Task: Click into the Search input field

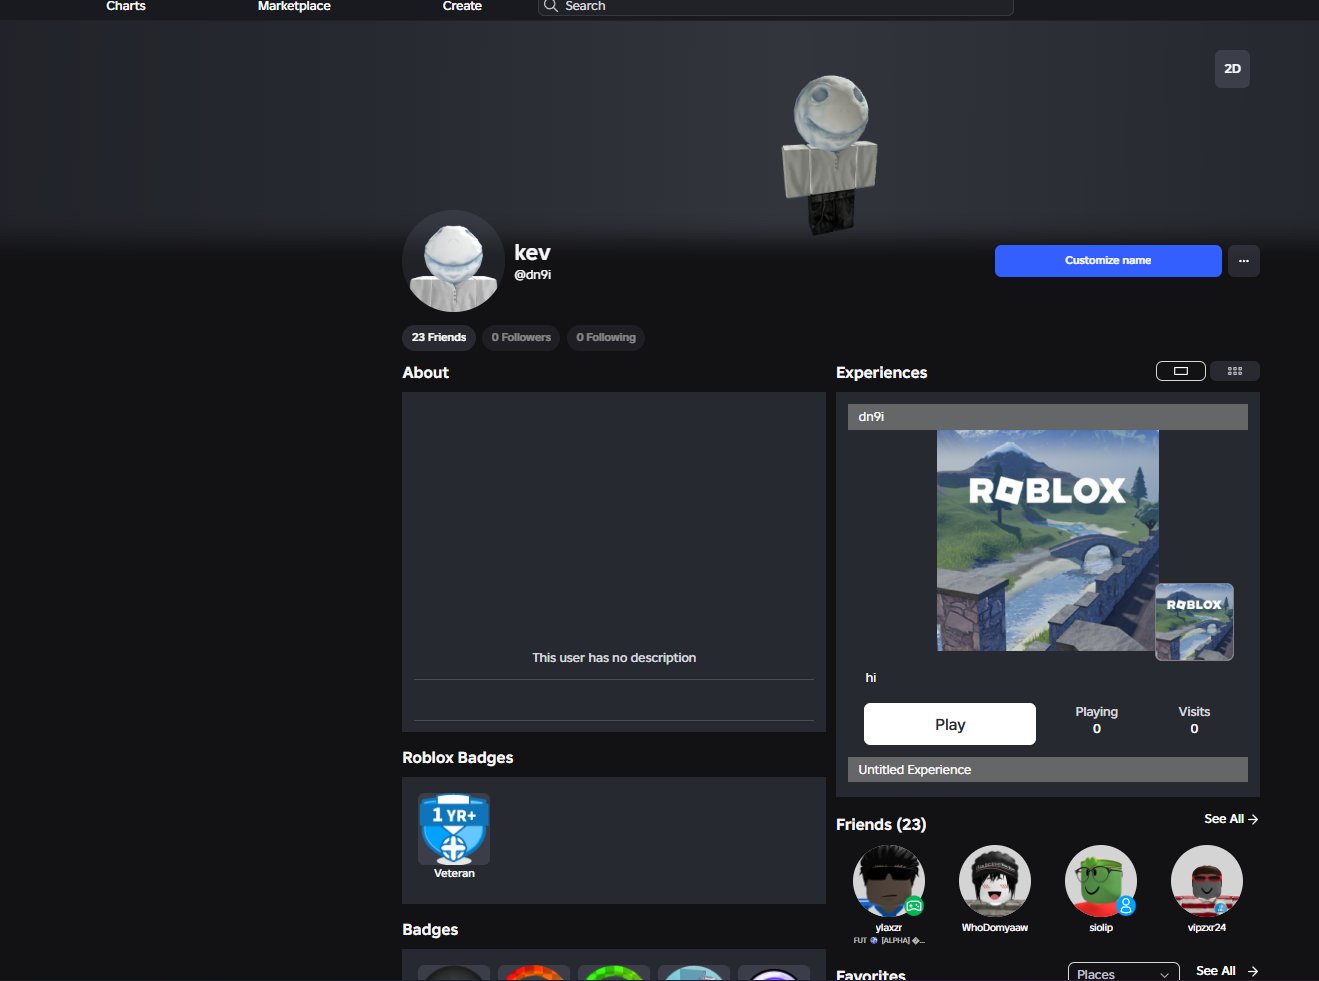Action: (776, 6)
